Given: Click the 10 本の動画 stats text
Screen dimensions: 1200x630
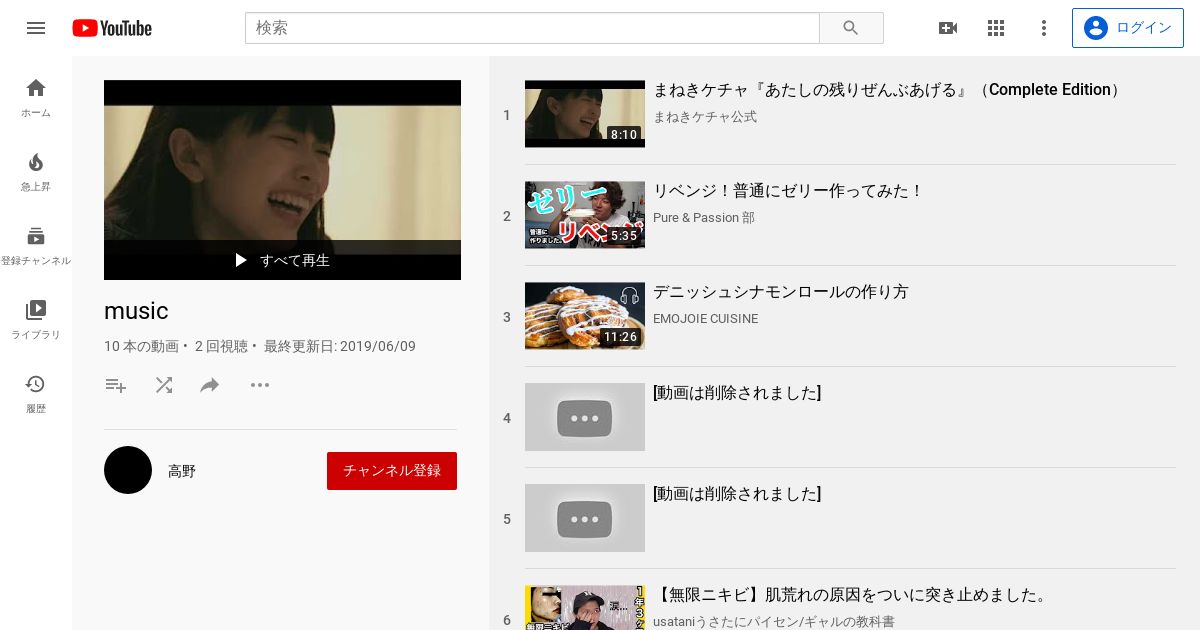Looking at the screenshot, I should [141, 347].
